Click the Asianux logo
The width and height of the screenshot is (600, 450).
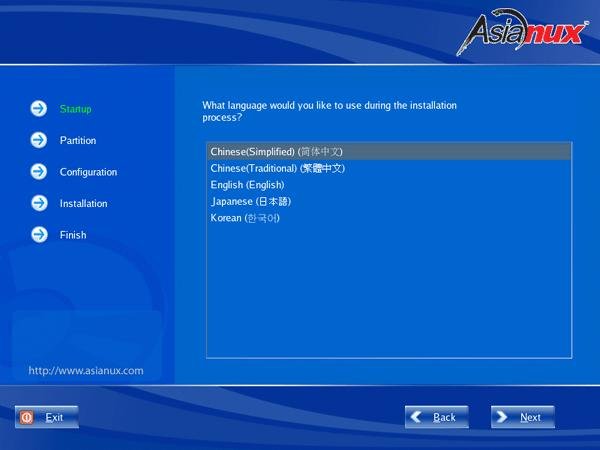click(522, 32)
